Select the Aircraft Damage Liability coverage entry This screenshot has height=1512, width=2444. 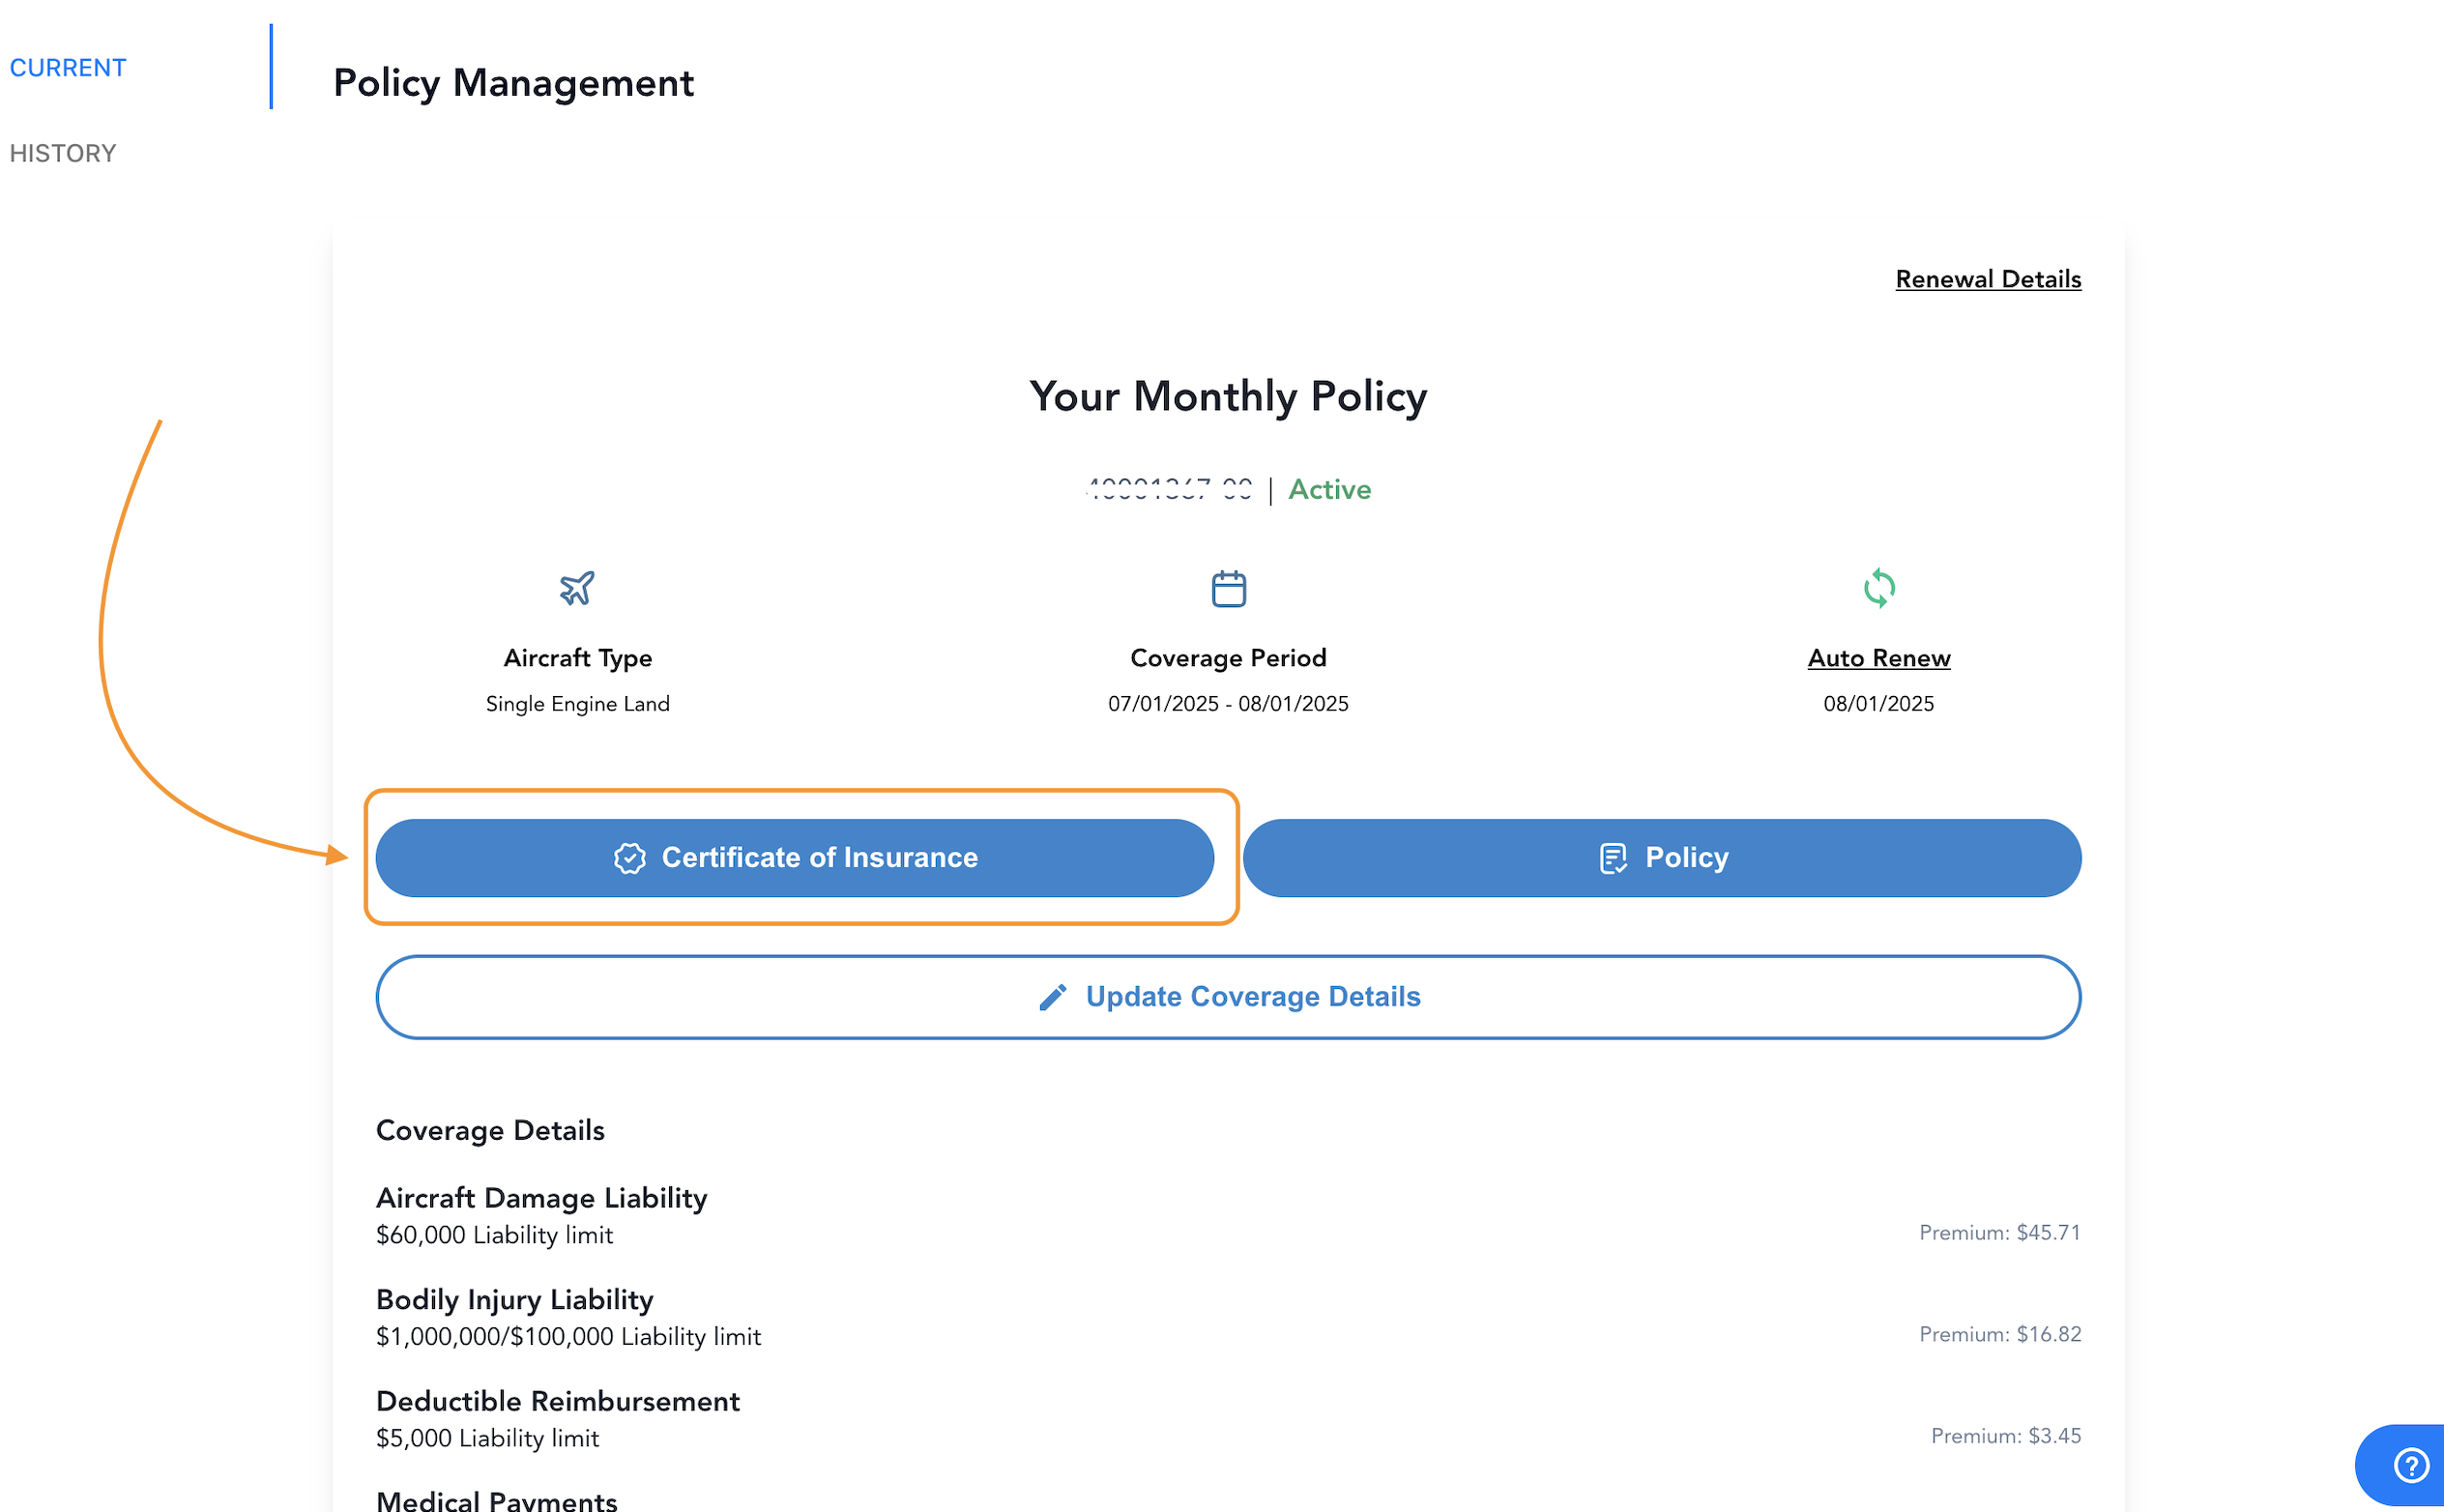click(541, 1197)
